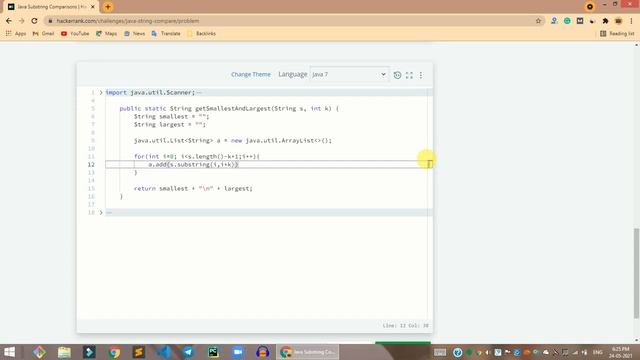
Task: Open the Translate bookmark
Action: [x=166, y=33]
